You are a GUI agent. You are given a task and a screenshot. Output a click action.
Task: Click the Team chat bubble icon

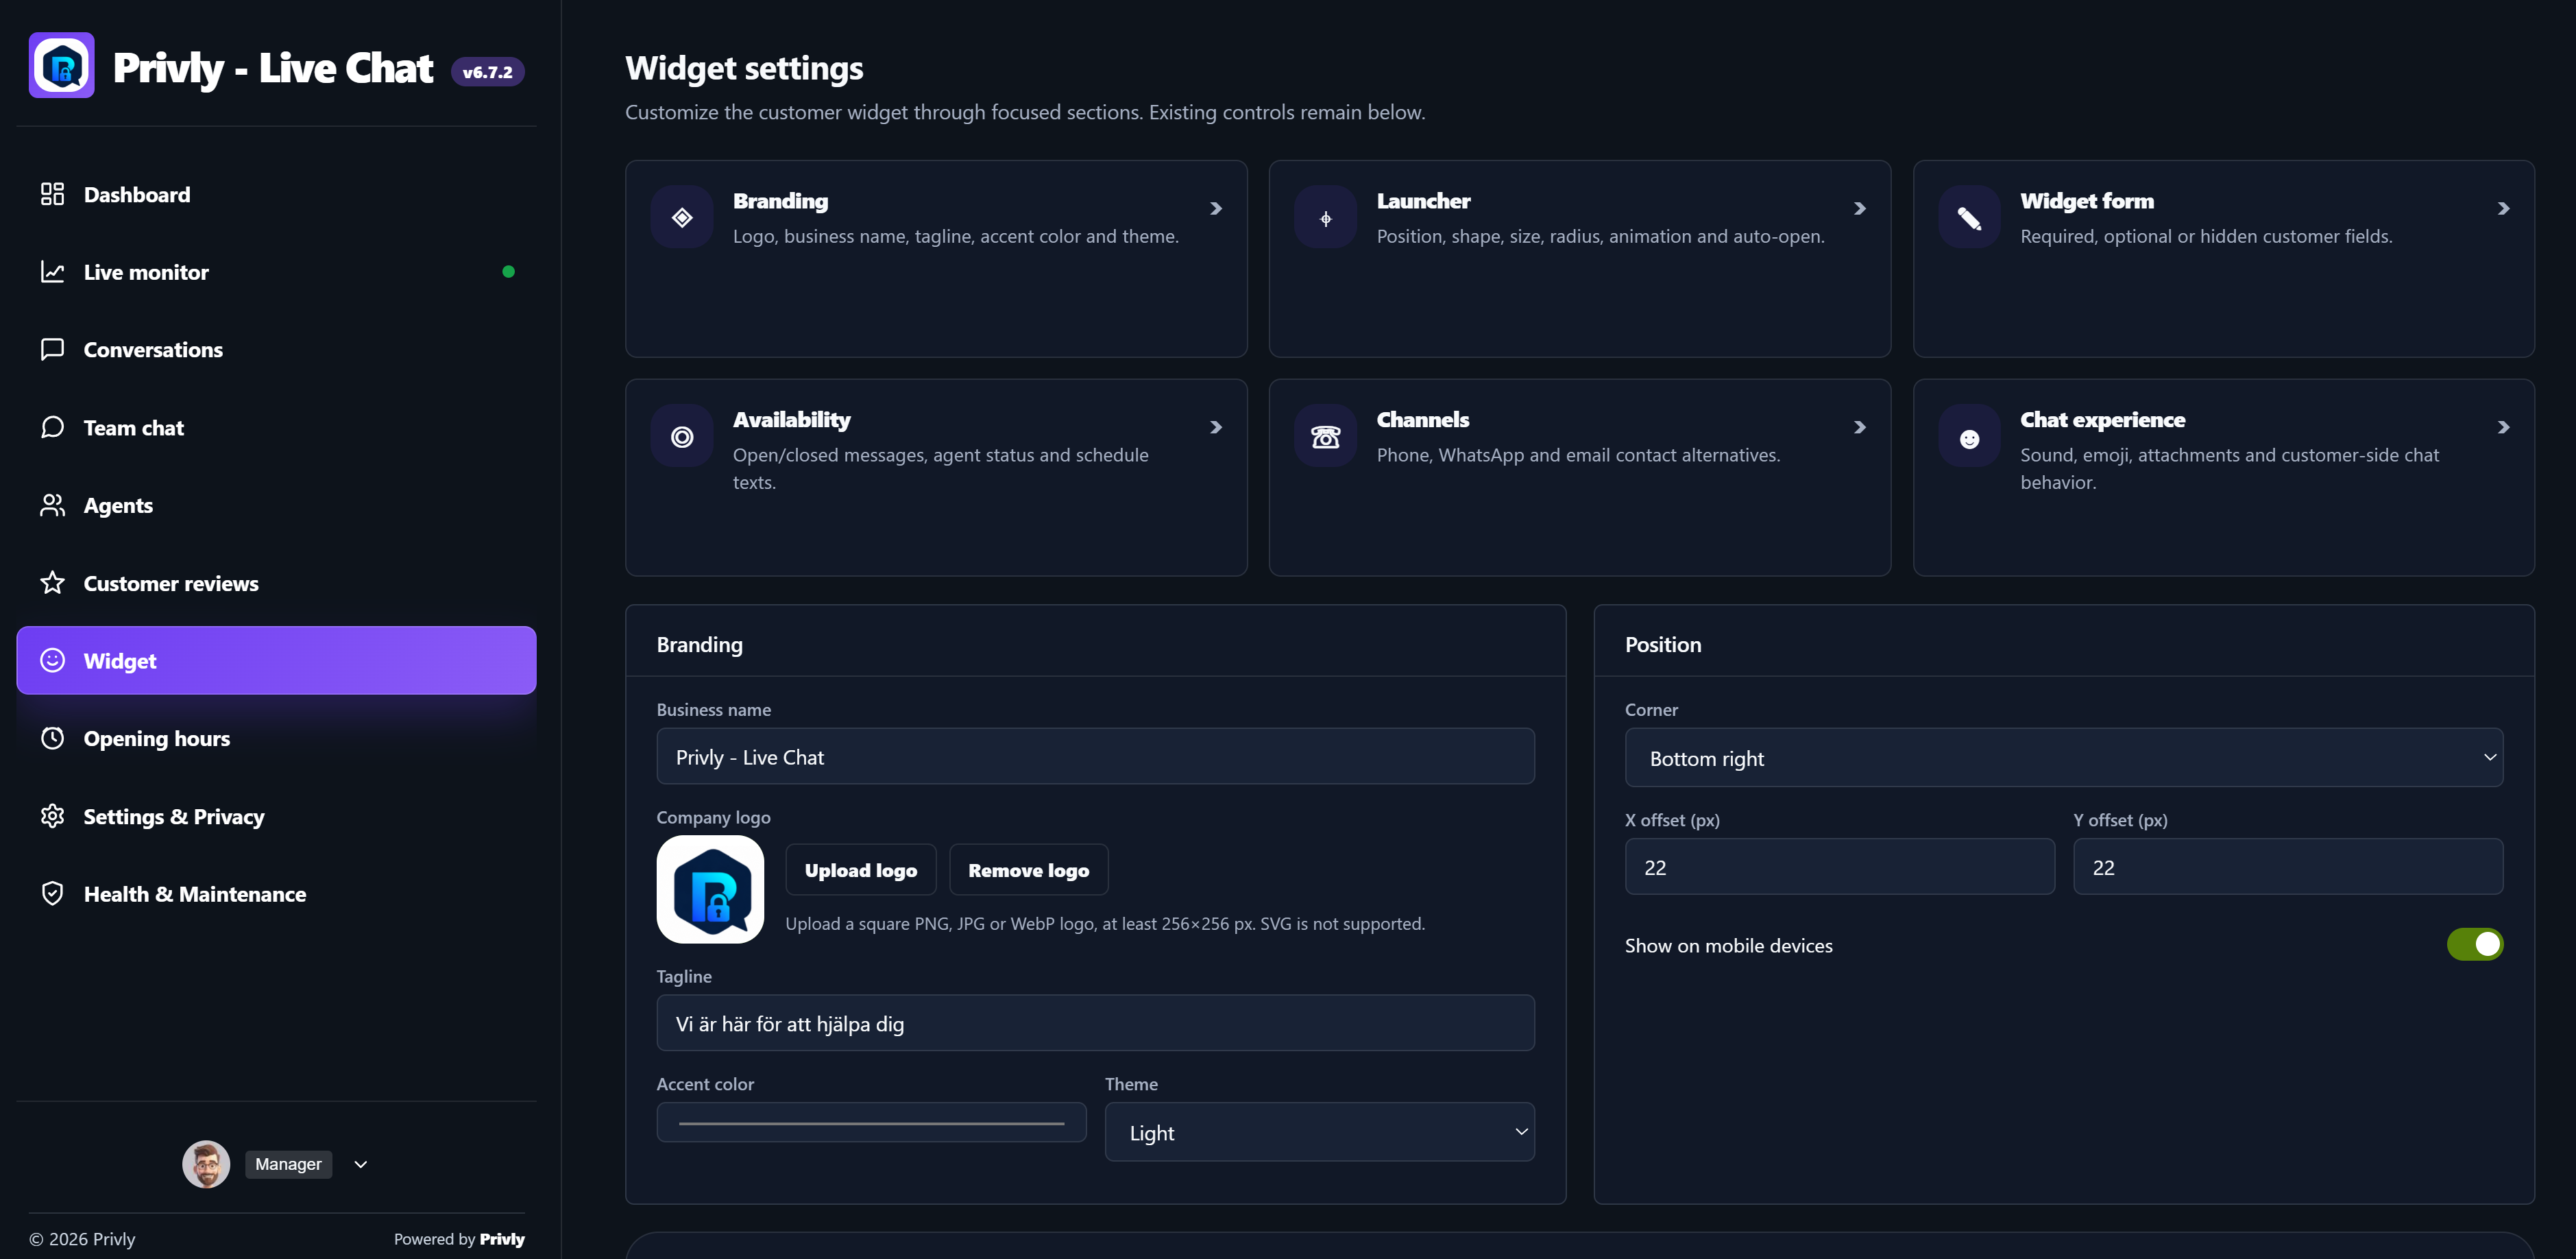52,427
